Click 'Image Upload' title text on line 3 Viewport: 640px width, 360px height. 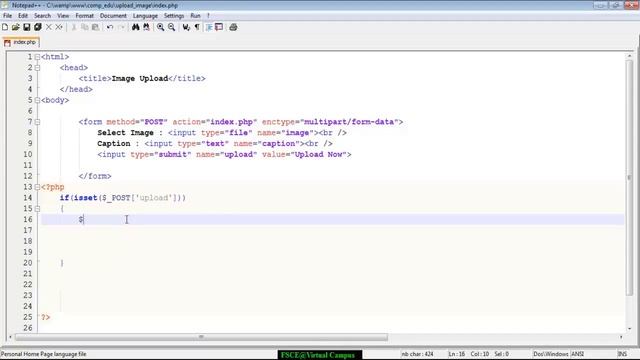tap(140, 78)
